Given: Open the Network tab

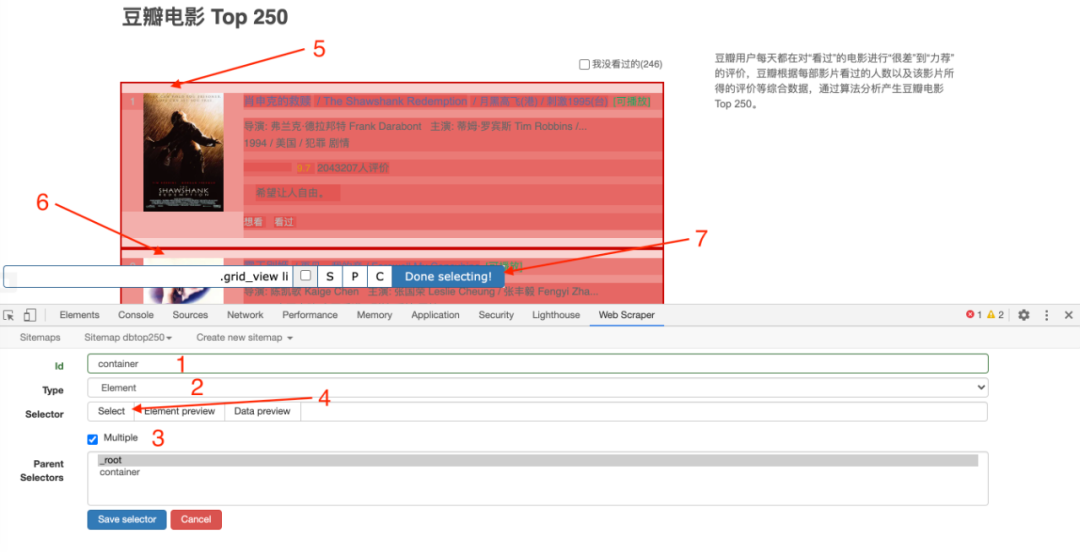Looking at the screenshot, I should point(245,315).
